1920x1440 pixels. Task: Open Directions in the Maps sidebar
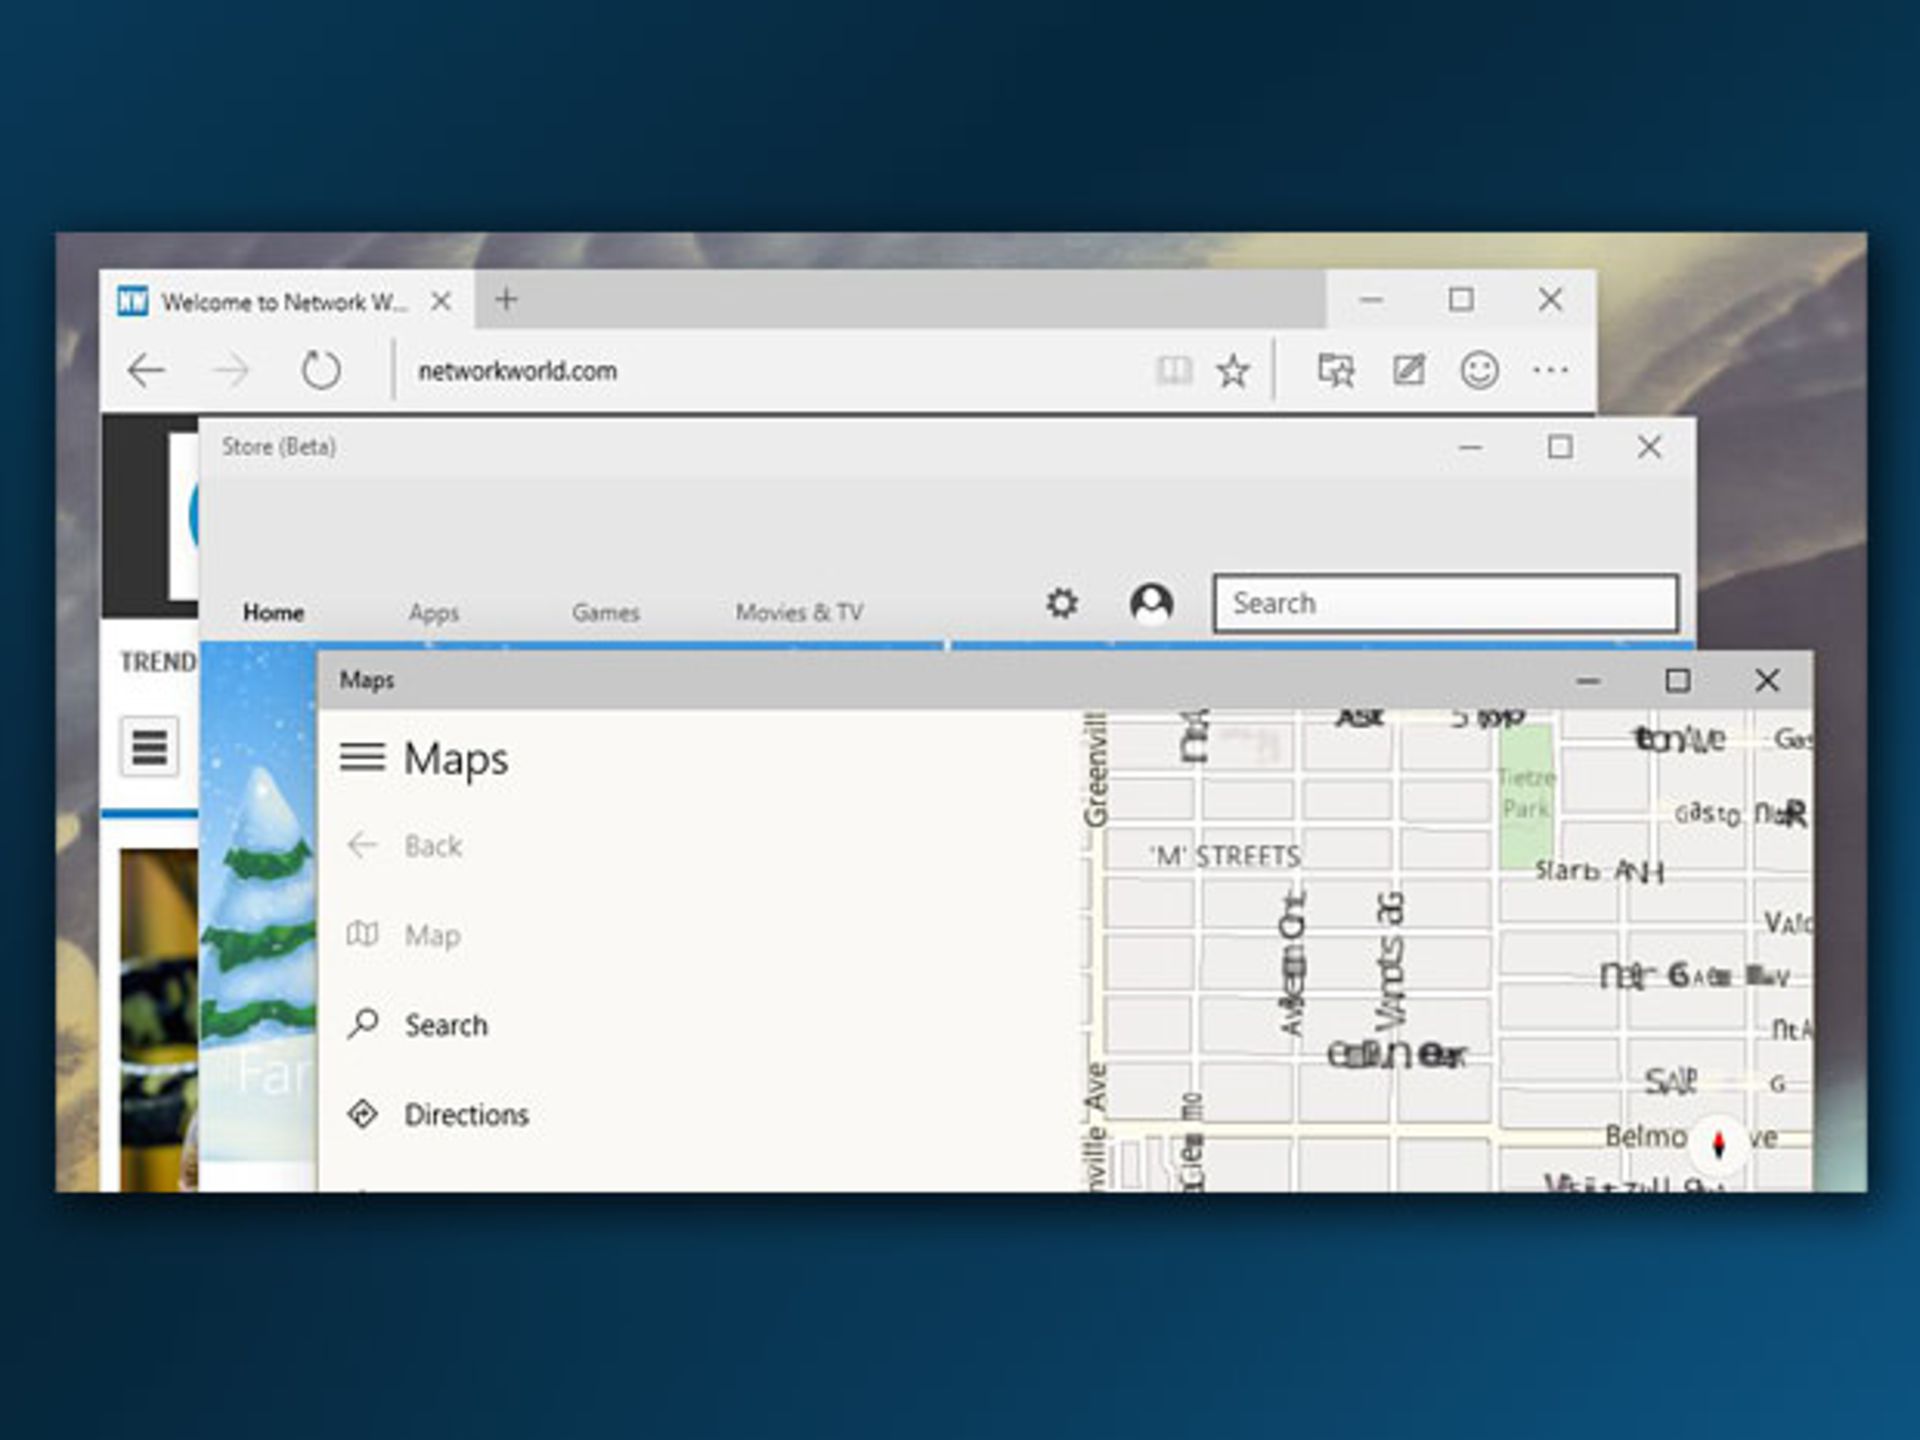click(465, 1114)
